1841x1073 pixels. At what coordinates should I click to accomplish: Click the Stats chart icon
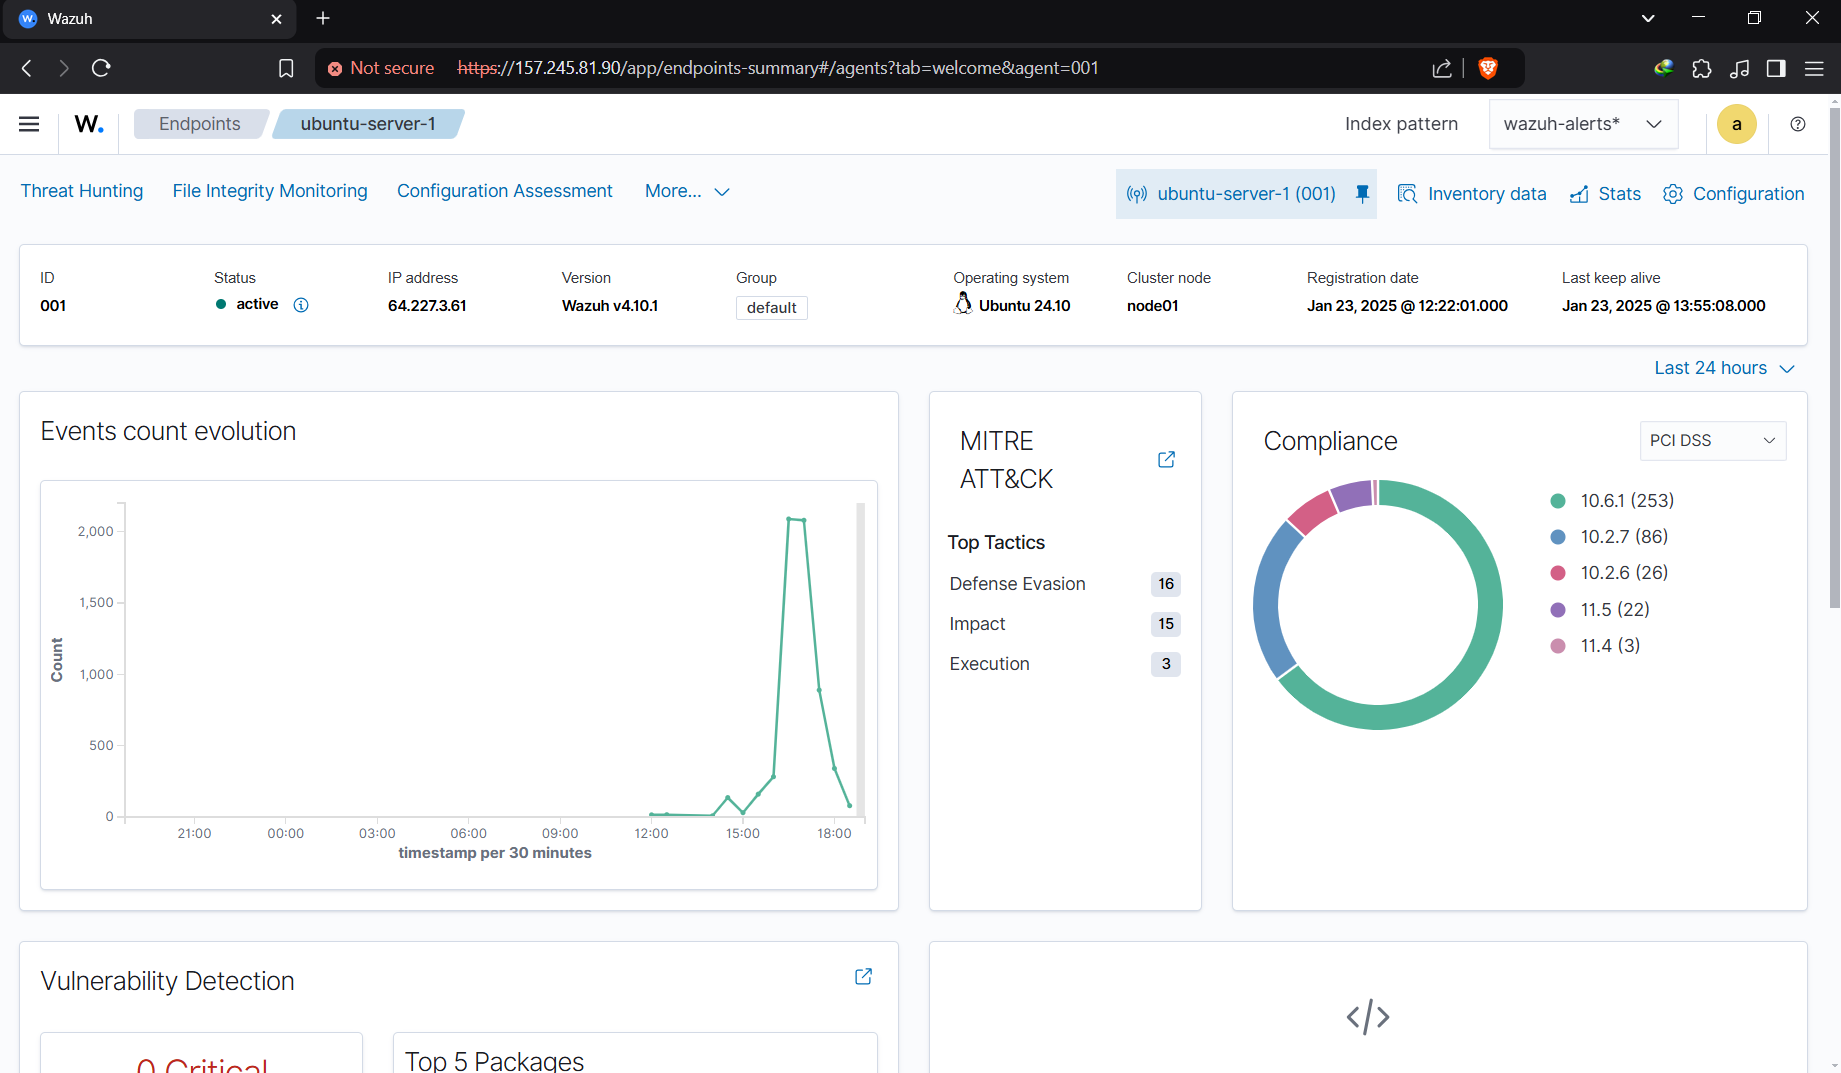coord(1579,194)
